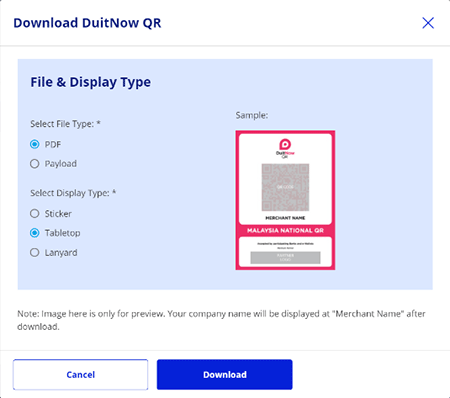The height and width of the screenshot is (398, 450).
Task: Click the 'Sample:' label
Action: (252, 115)
